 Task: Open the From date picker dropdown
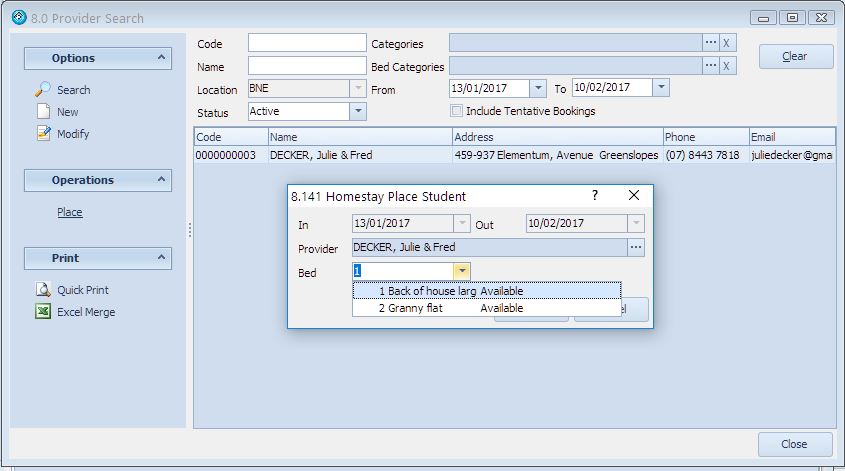click(x=538, y=88)
